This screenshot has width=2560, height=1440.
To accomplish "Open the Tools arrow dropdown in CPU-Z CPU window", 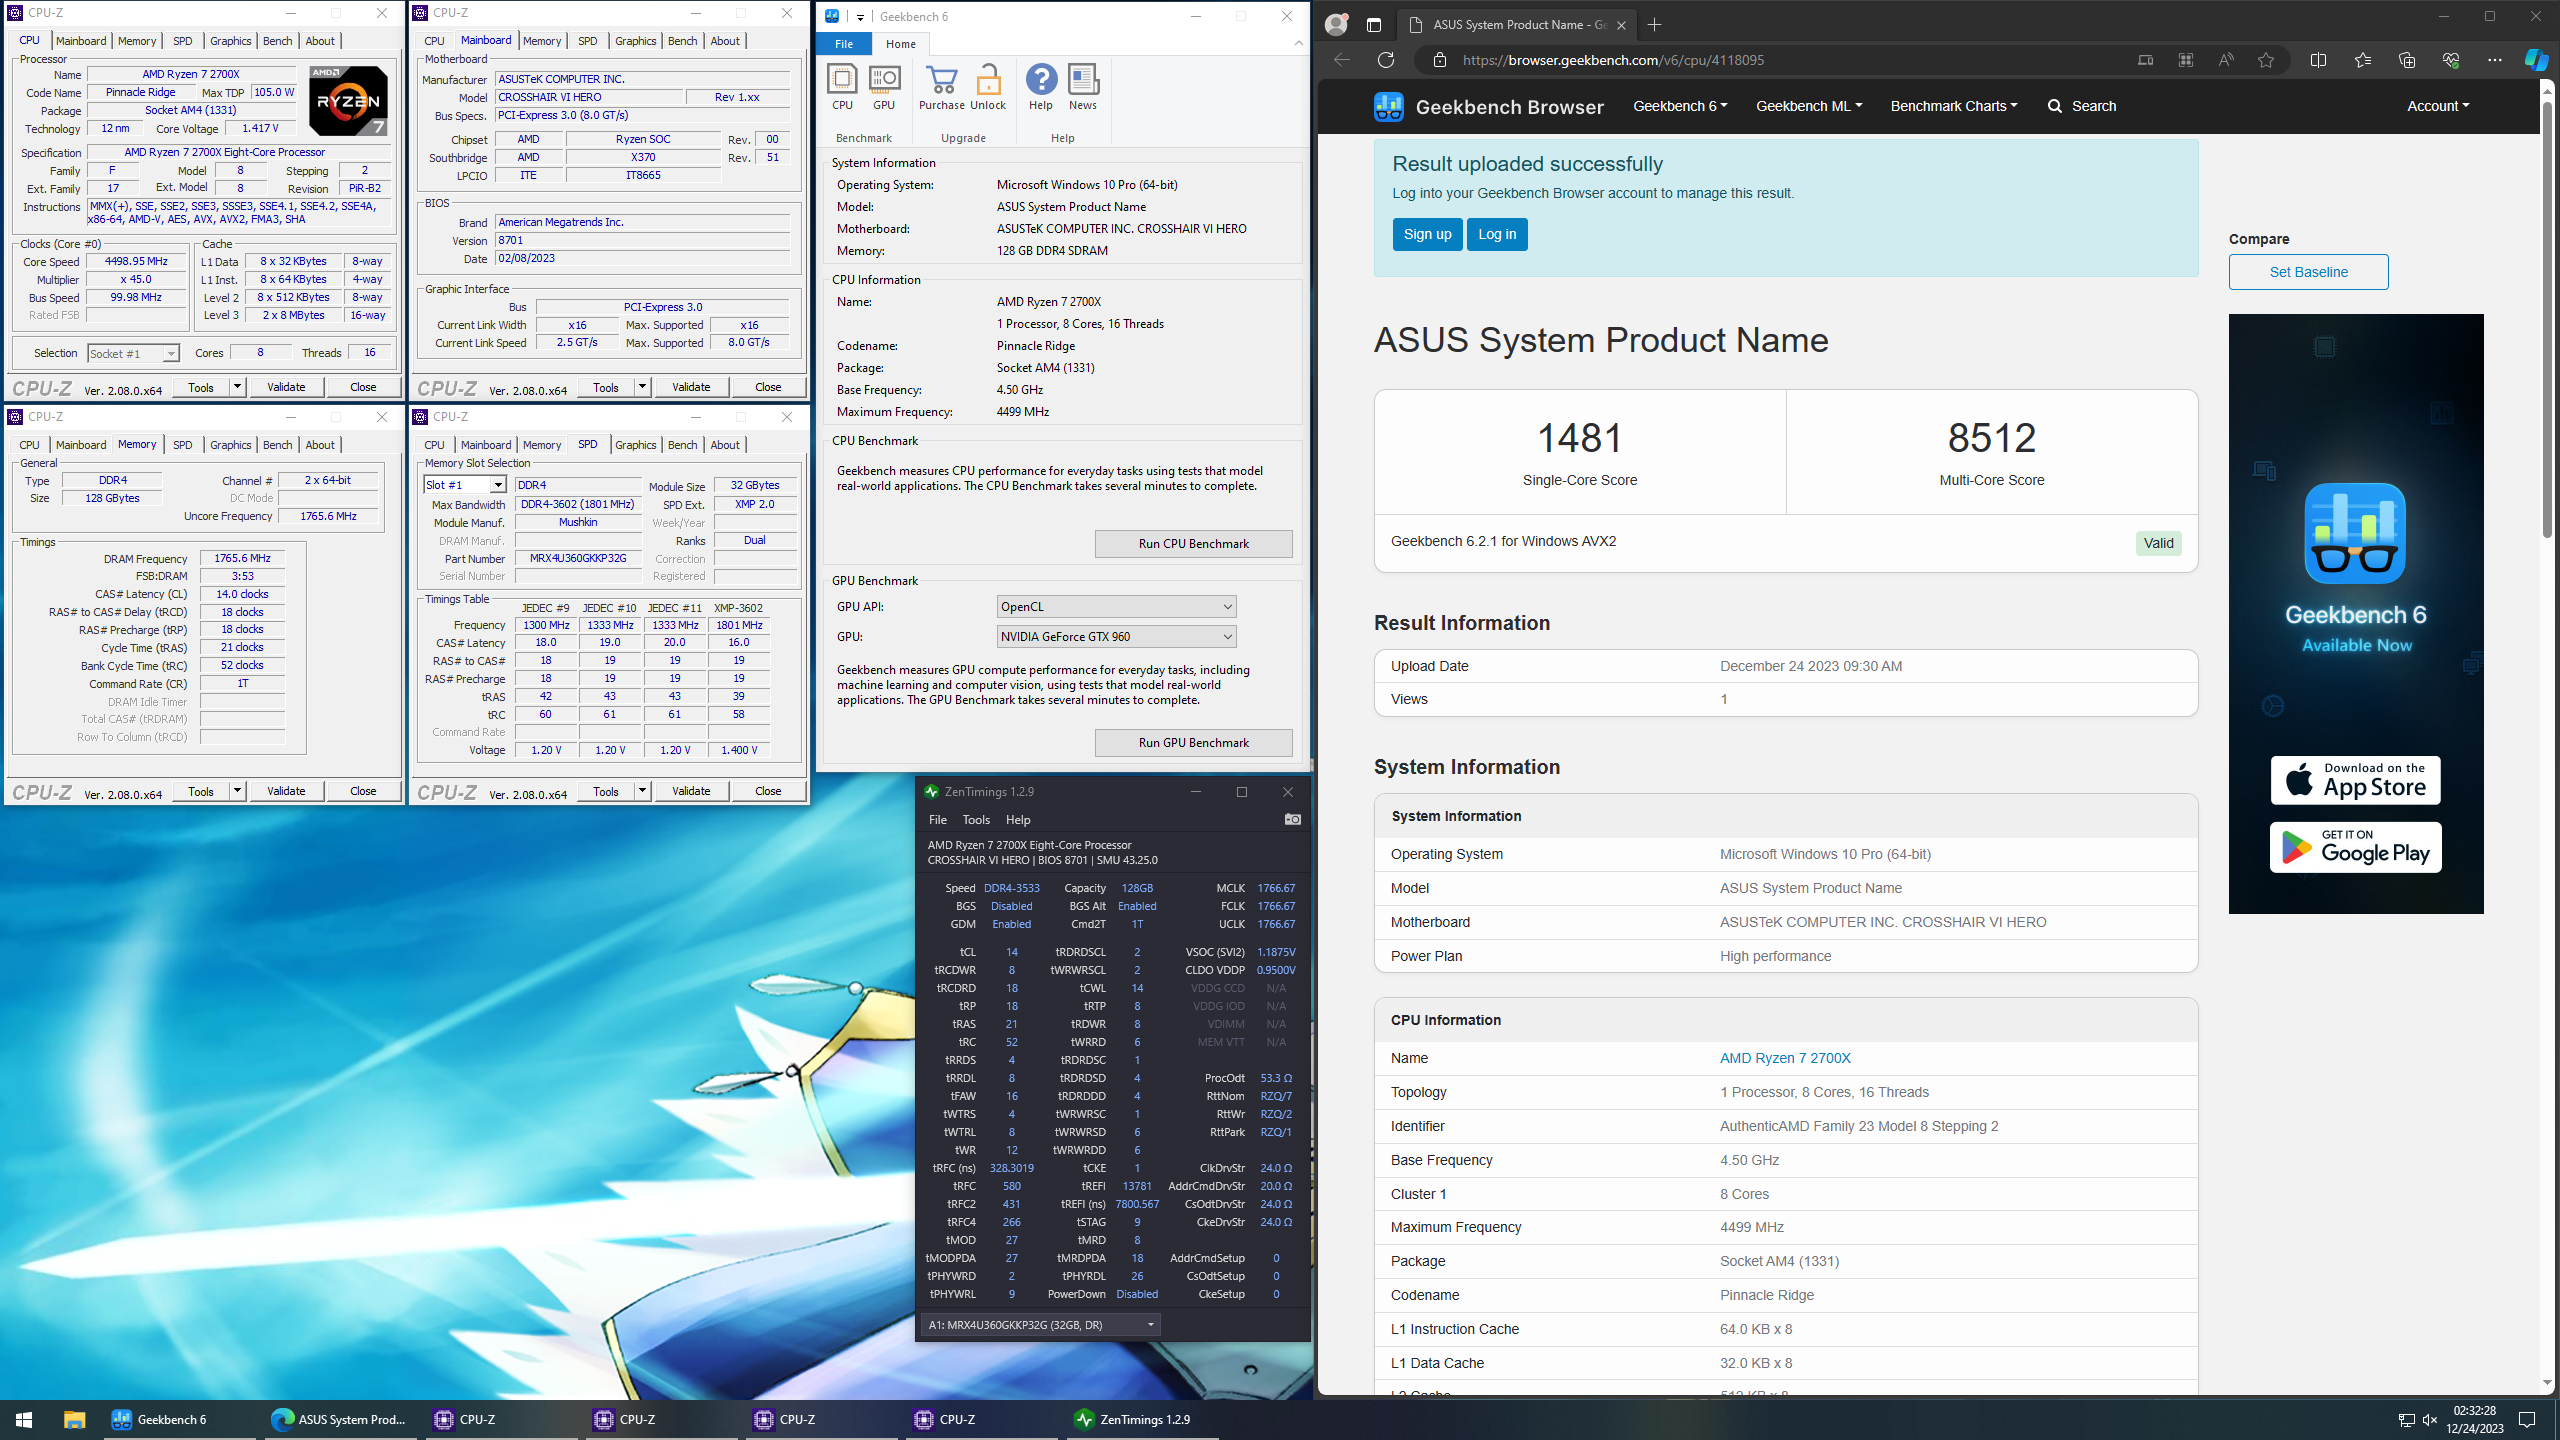I will pos(237,387).
